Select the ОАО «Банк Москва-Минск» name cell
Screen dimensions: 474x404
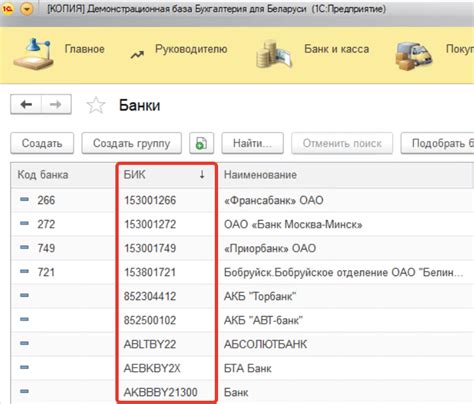point(293,224)
